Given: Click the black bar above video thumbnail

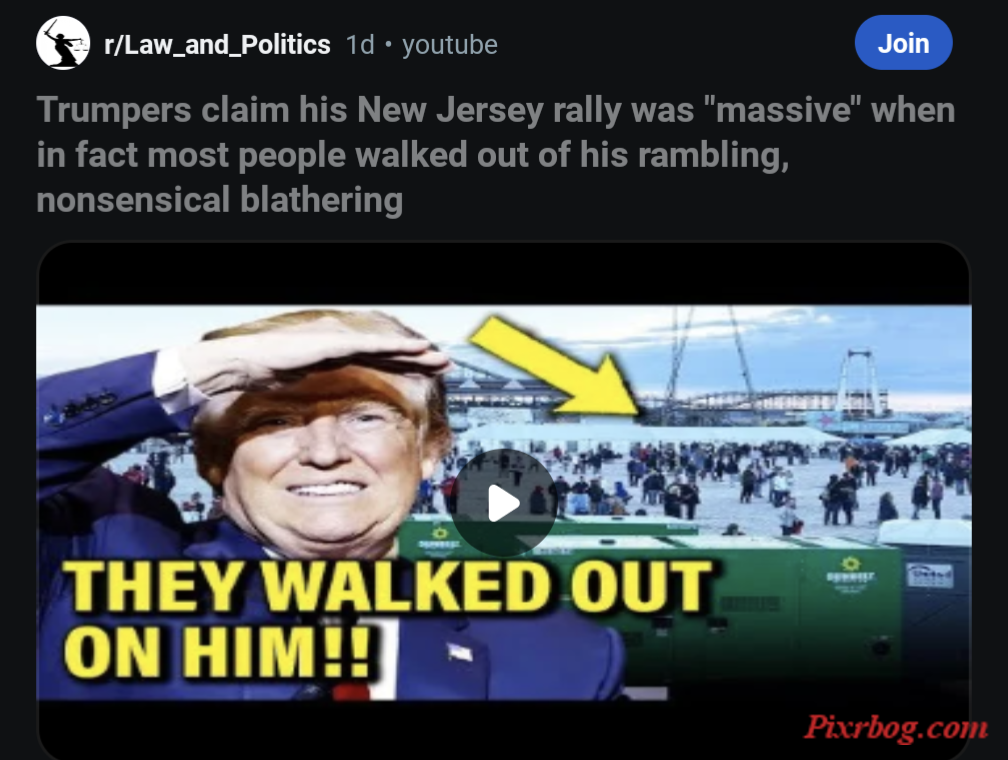Looking at the screenshot, I should tap(503, 274).
